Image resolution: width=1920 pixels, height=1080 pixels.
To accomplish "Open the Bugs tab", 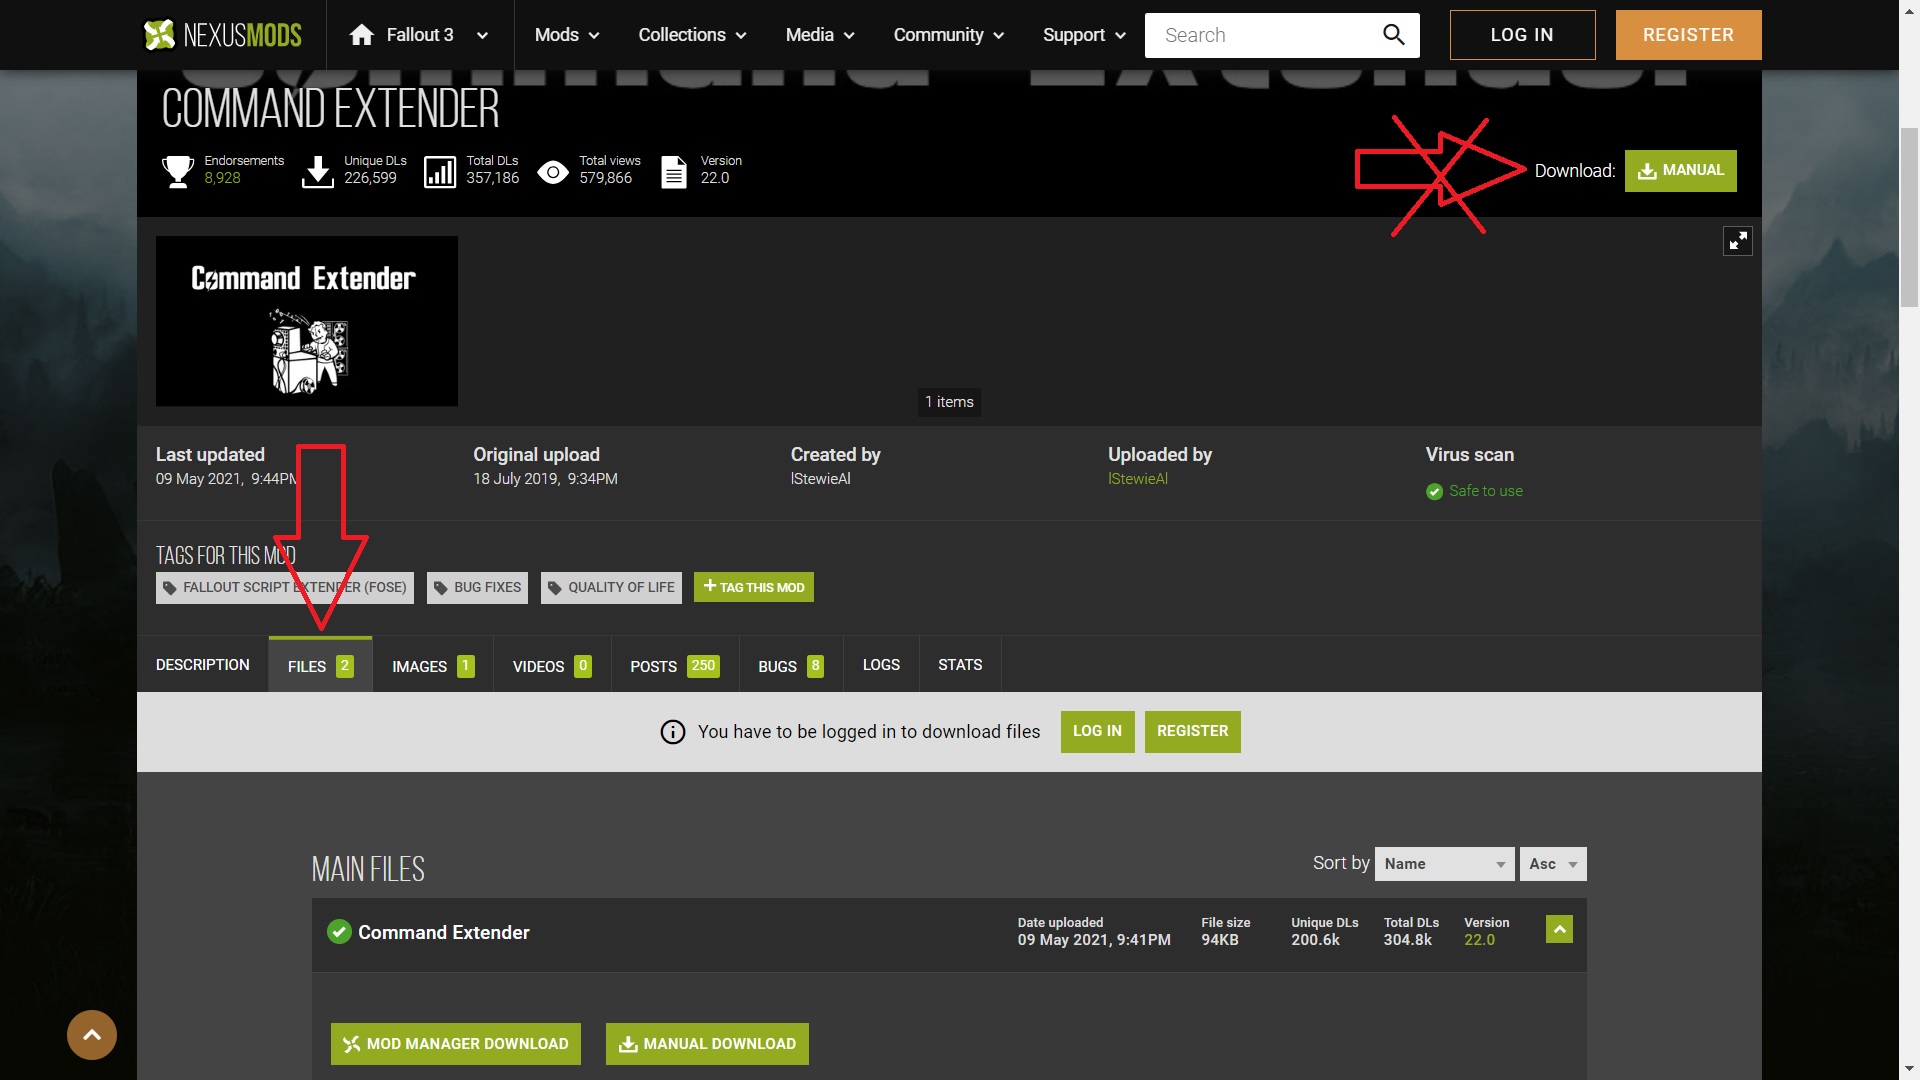I will [791, 666].
